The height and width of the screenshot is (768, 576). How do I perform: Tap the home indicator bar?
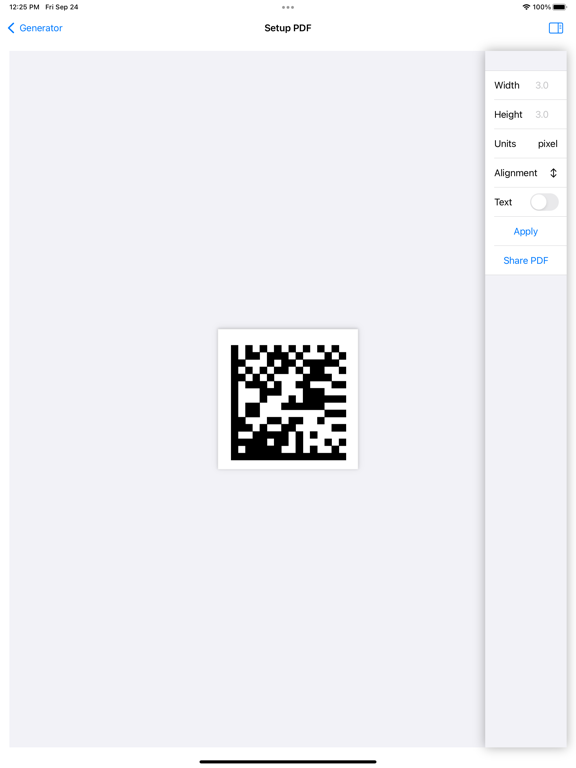tap(288, 762)
